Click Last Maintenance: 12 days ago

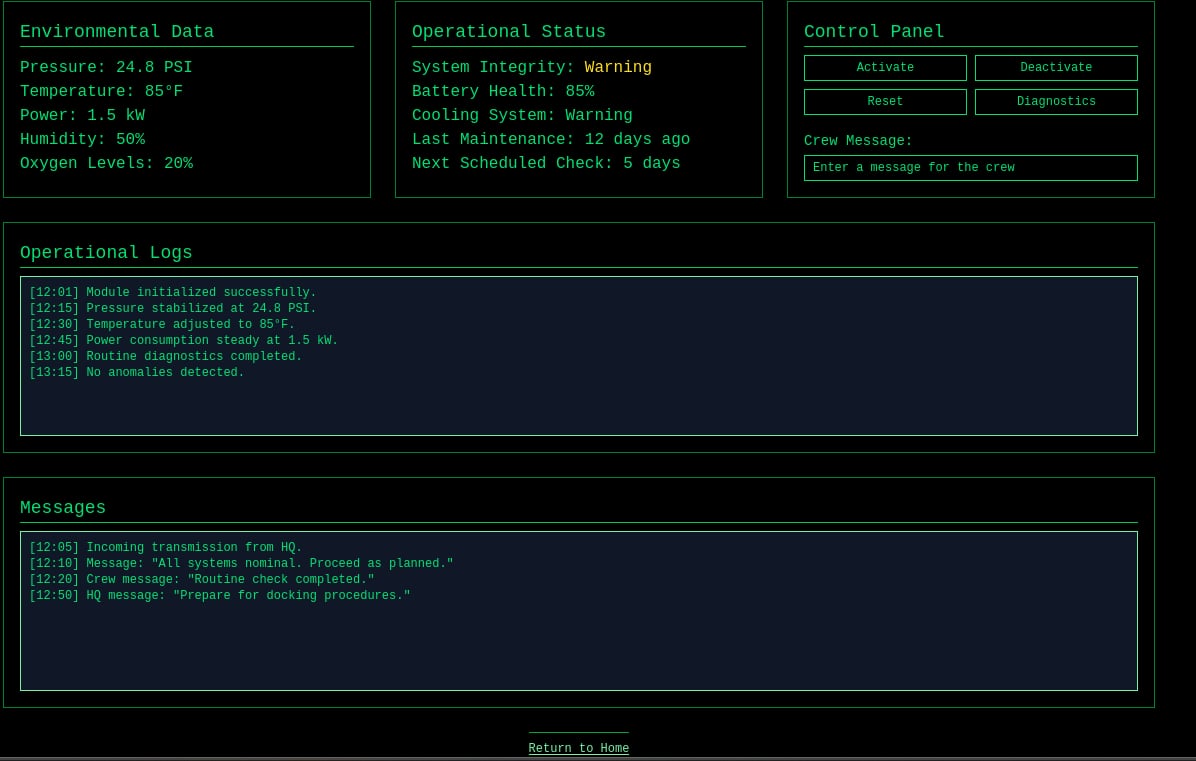[x=551, y=140]
